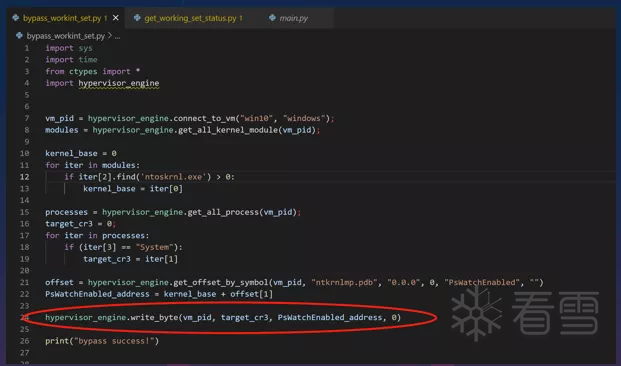The height and width of the screenshot is (366, 621).
Task: Click 'target_cr3 = 0;' on line 16
Action: tap(81, 224)
